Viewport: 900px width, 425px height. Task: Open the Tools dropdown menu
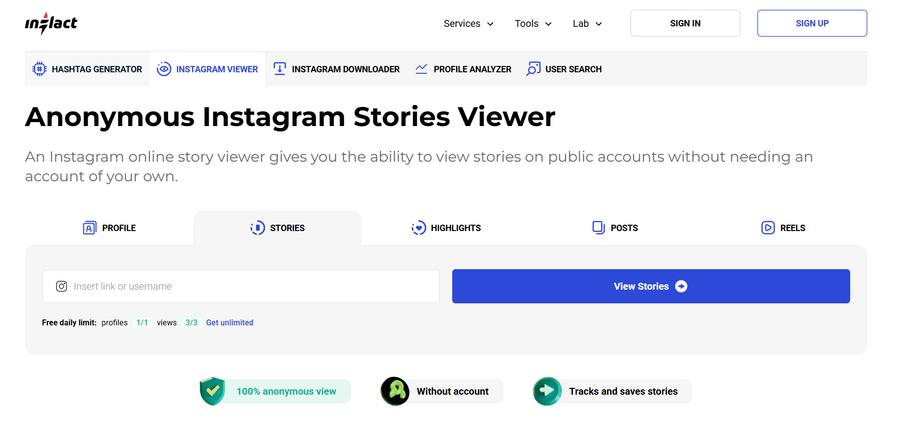(532, 23)
